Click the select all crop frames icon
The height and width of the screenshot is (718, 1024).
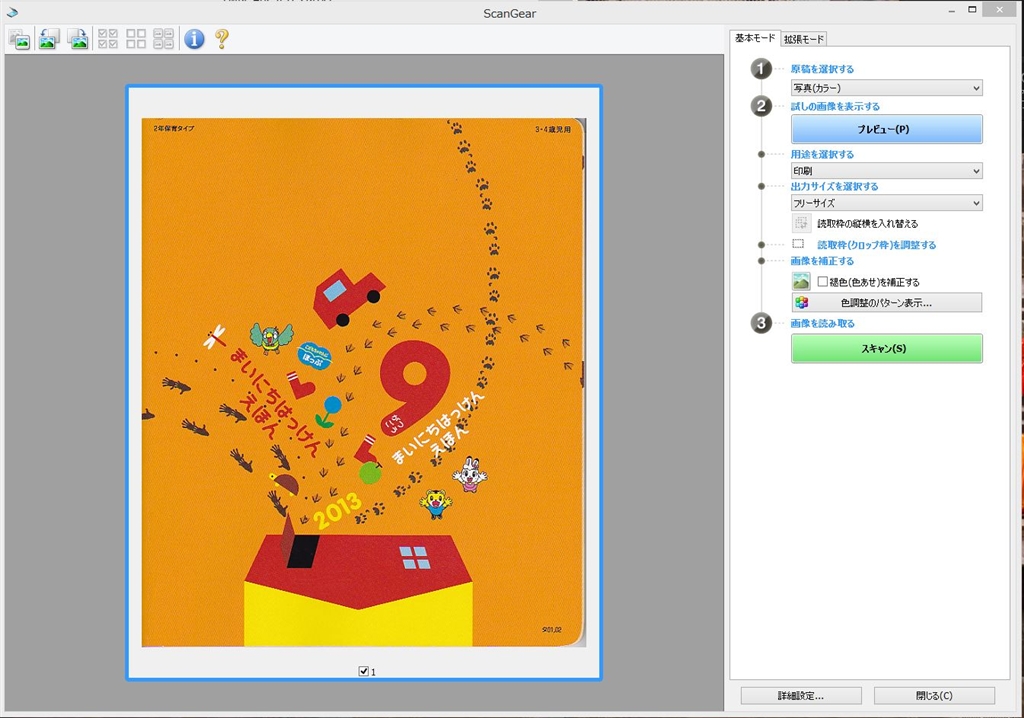pyautogui.click(x=163, y=39)
